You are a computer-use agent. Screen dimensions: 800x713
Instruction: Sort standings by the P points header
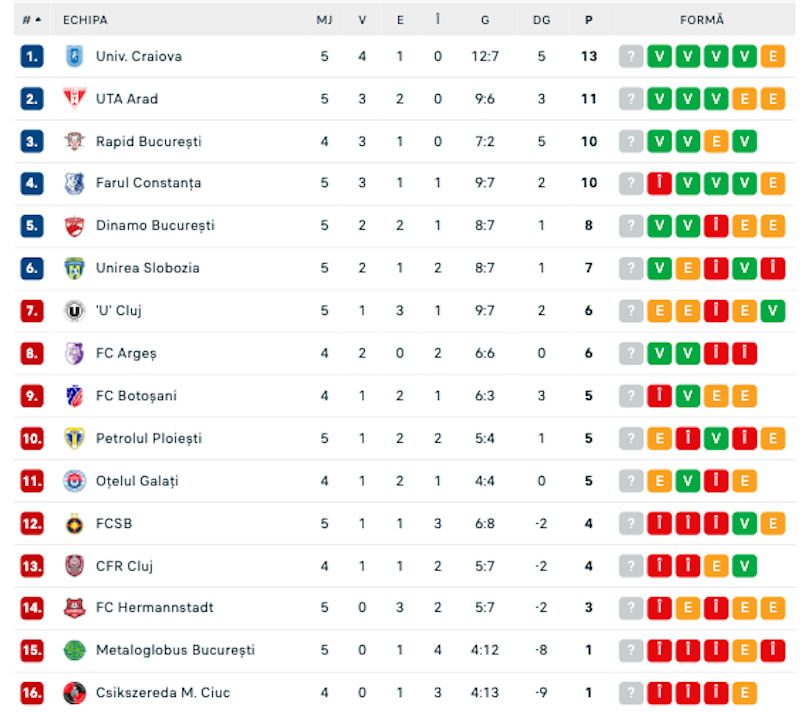tap(589, 20)
